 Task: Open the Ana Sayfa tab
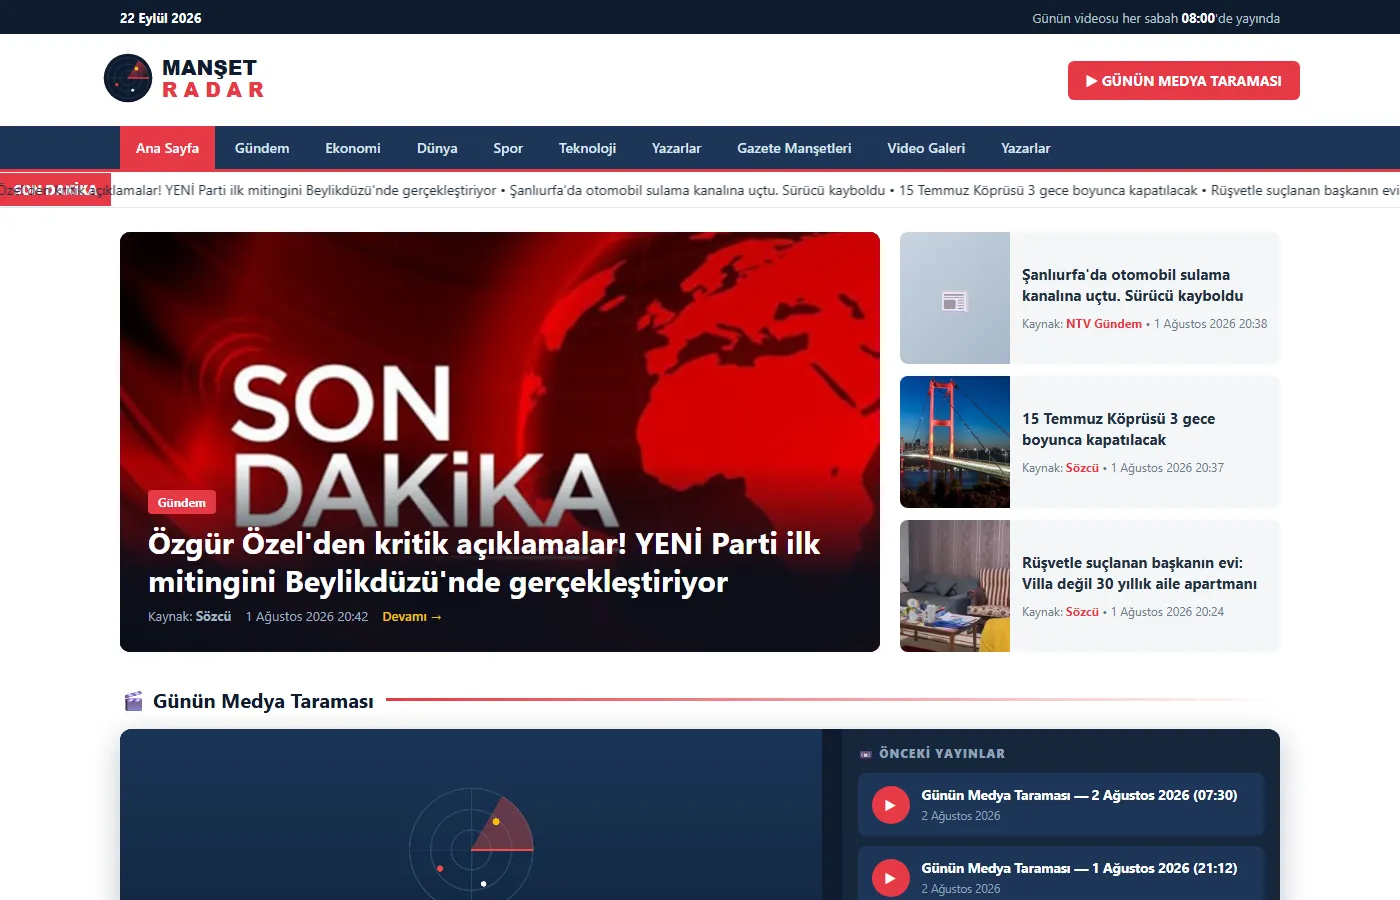click(x=168, y=148)
